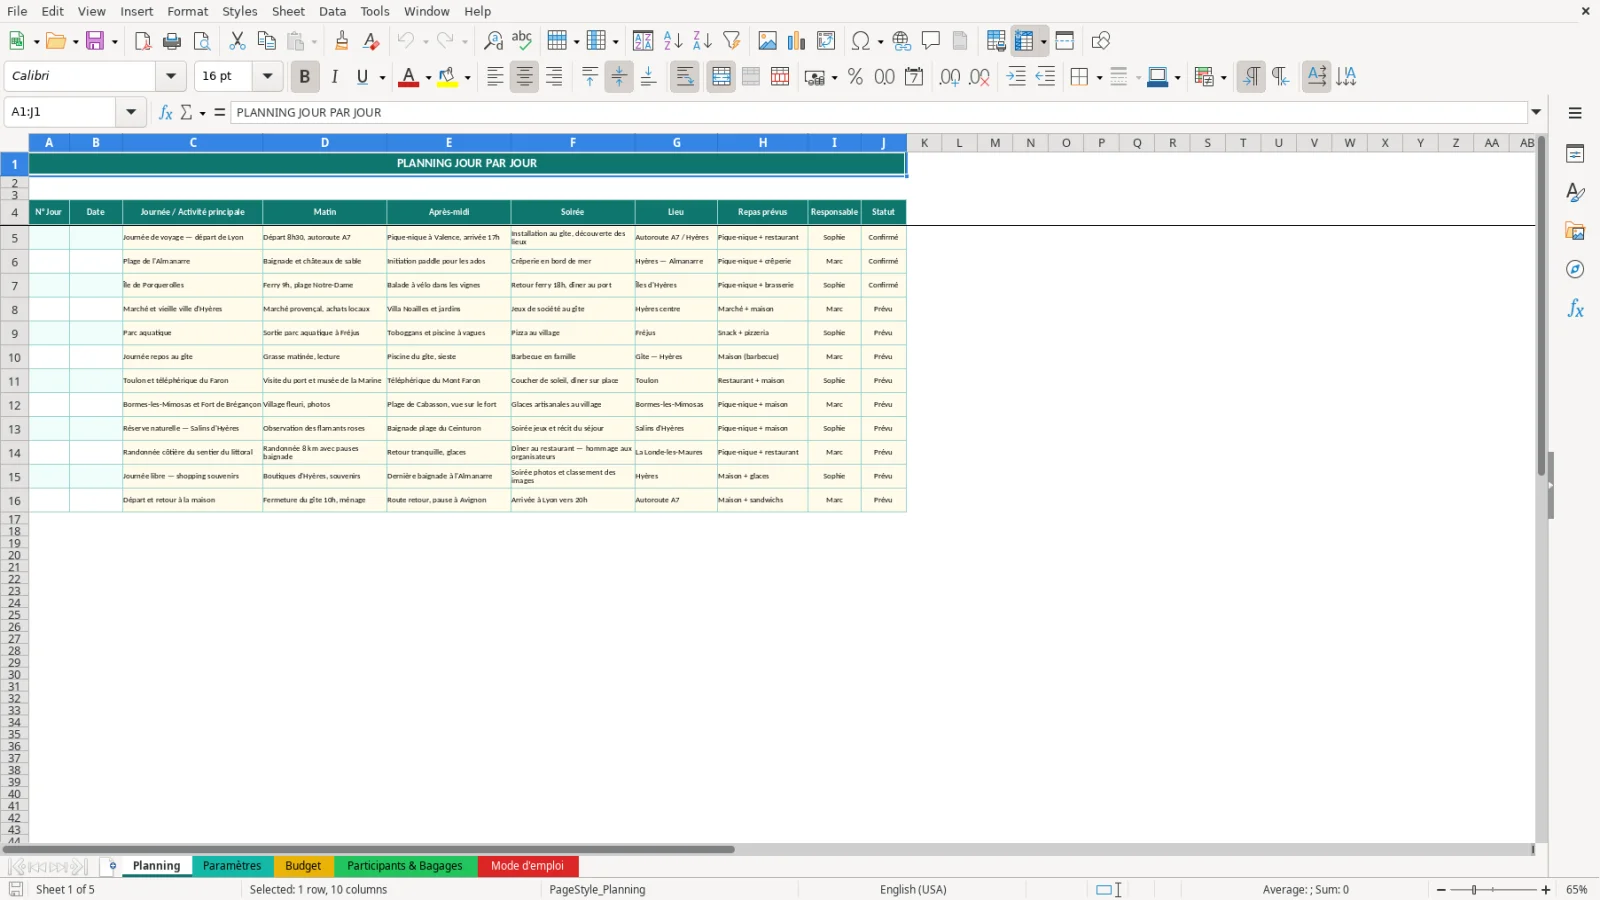Cut the selection with scissors icon
This screenshot has height=900, width=1600.
pos(237,41)
